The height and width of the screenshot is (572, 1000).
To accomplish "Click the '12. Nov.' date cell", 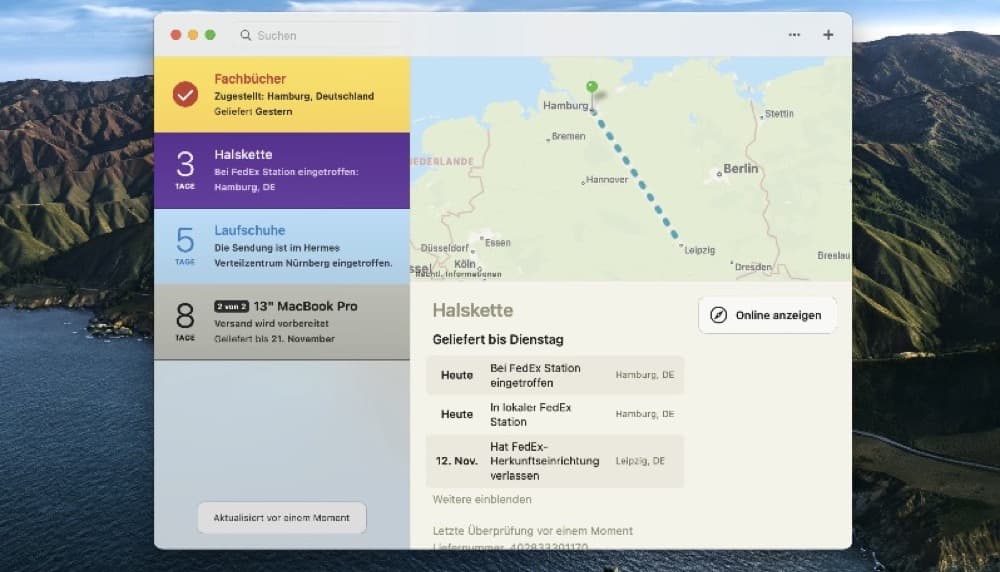I will 456,461.
